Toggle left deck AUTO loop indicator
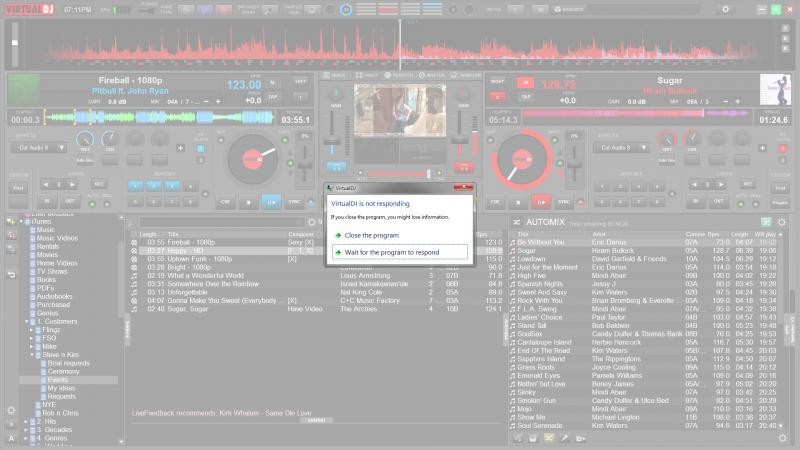The height and width of the screenshot is (450, 800). (x=92, y=204)
